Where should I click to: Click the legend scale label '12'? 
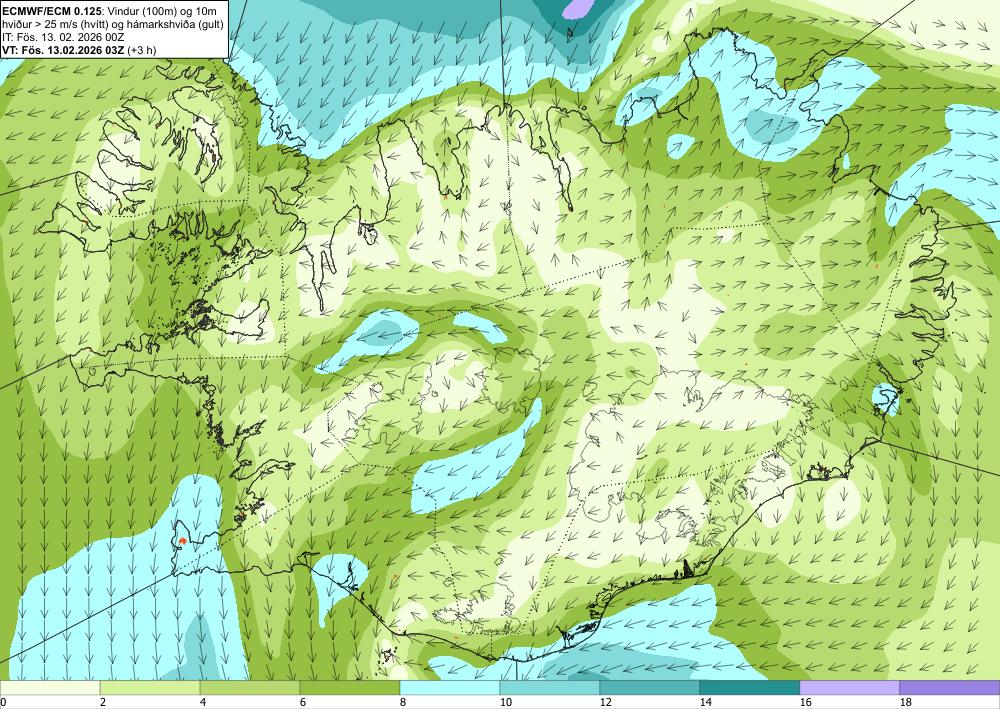click(x=606, y=703)
